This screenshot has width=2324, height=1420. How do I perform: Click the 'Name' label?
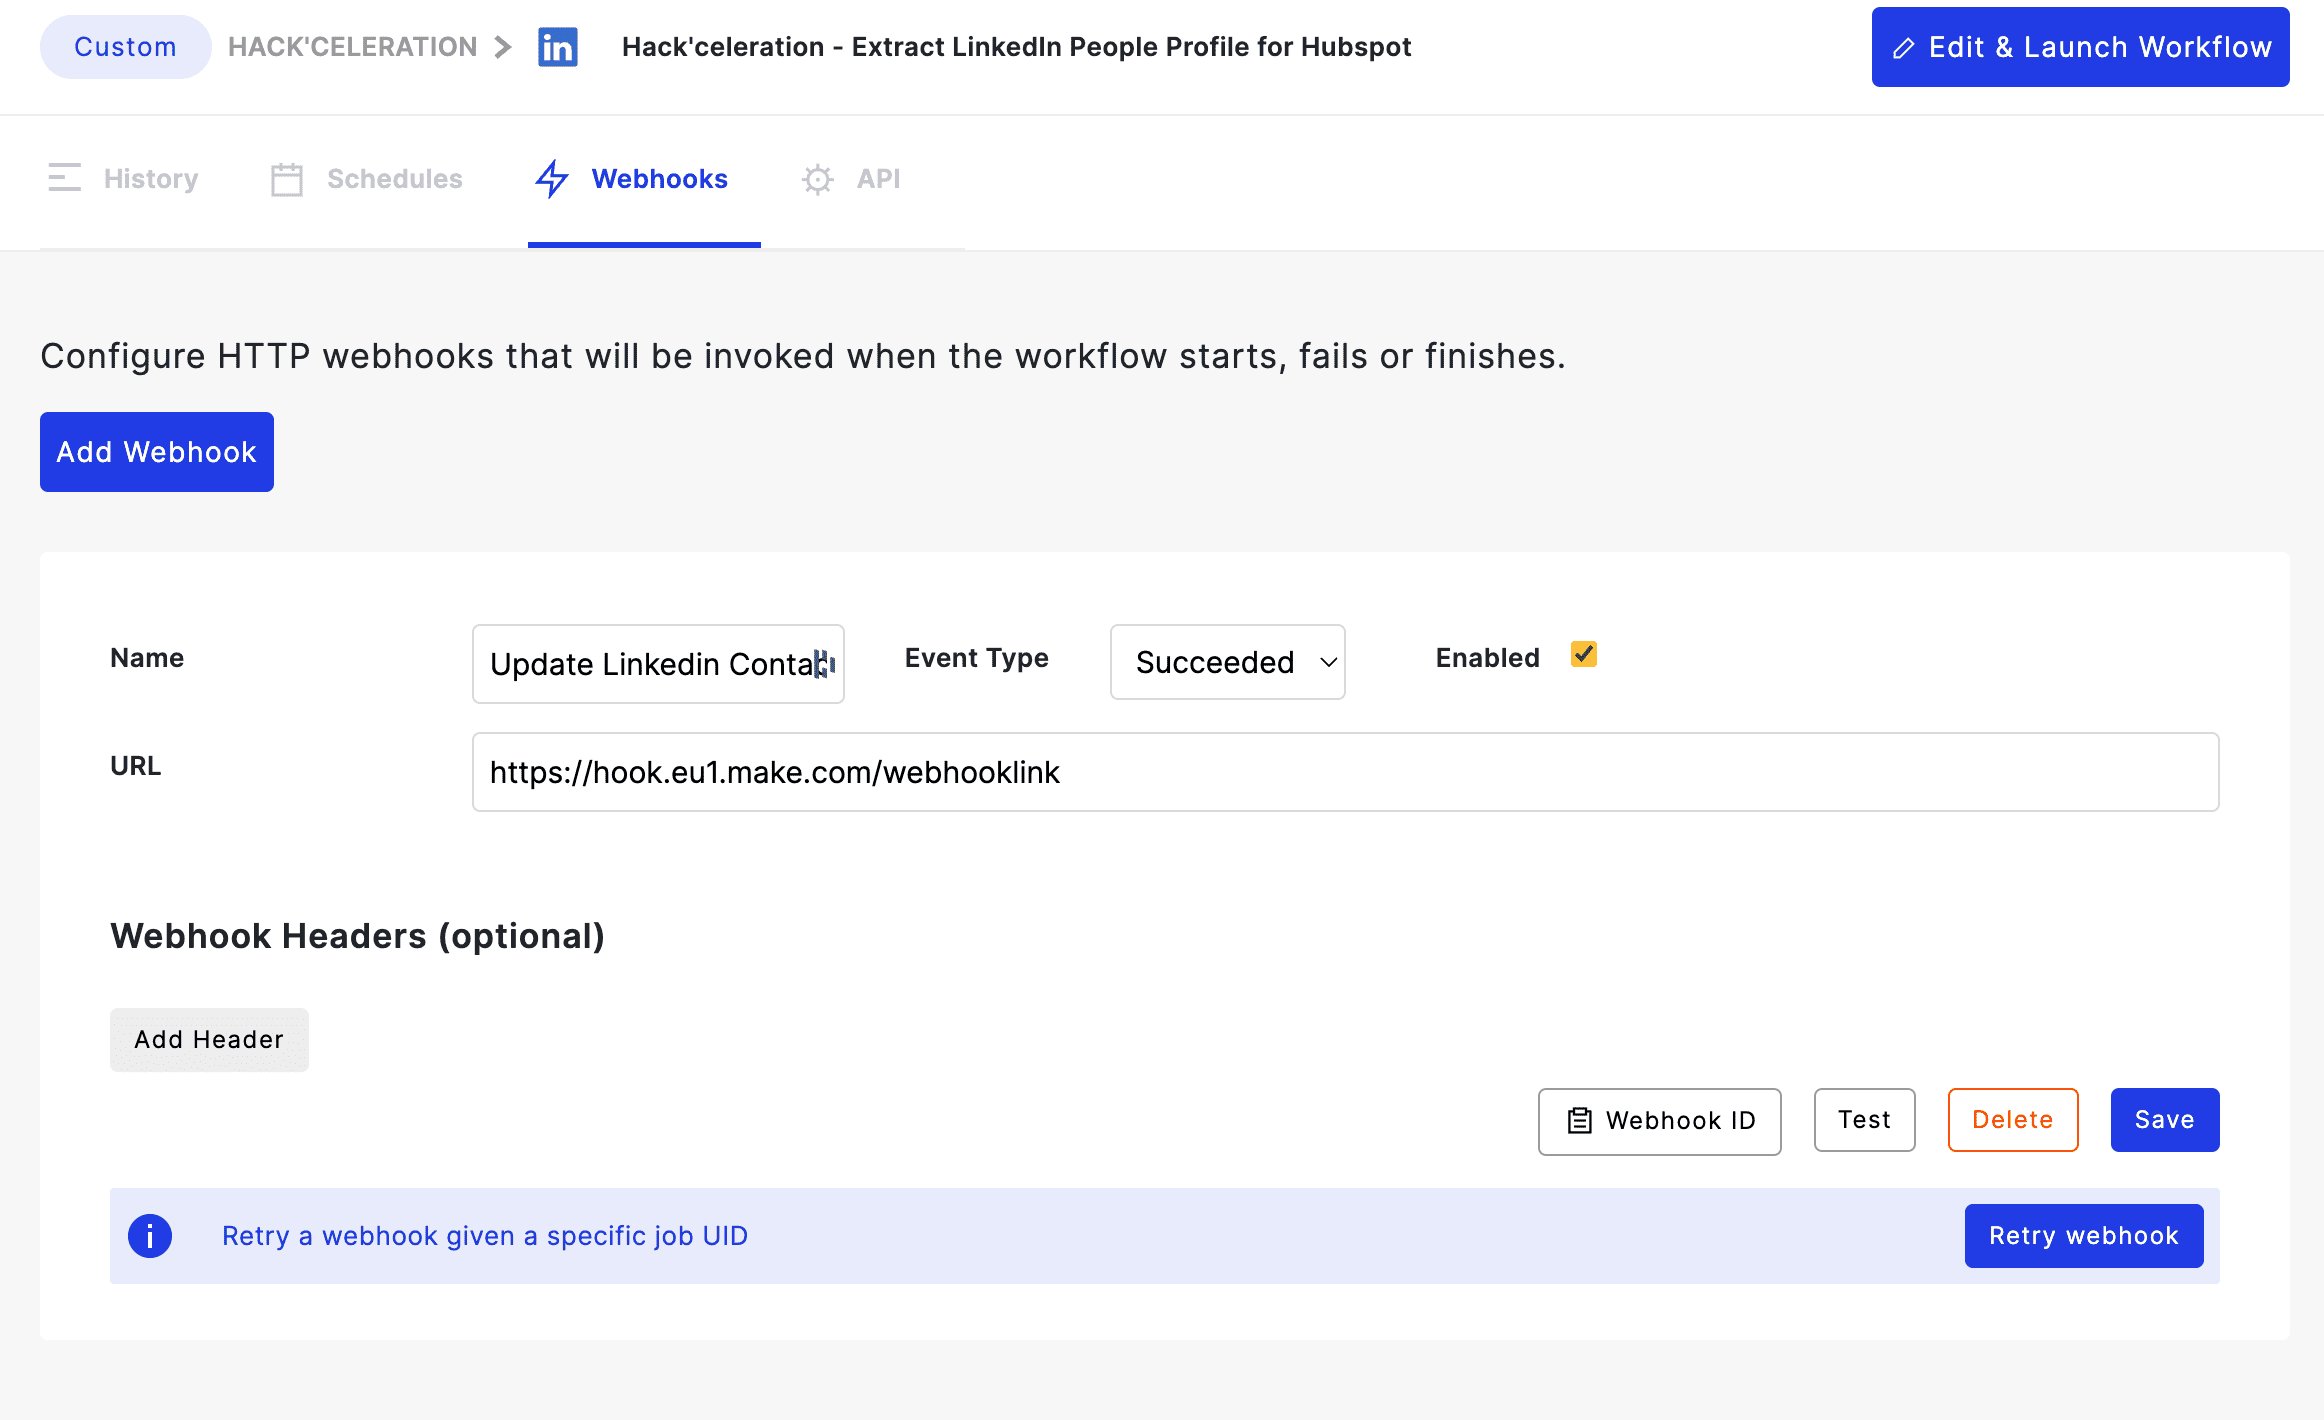click(147, 658)
